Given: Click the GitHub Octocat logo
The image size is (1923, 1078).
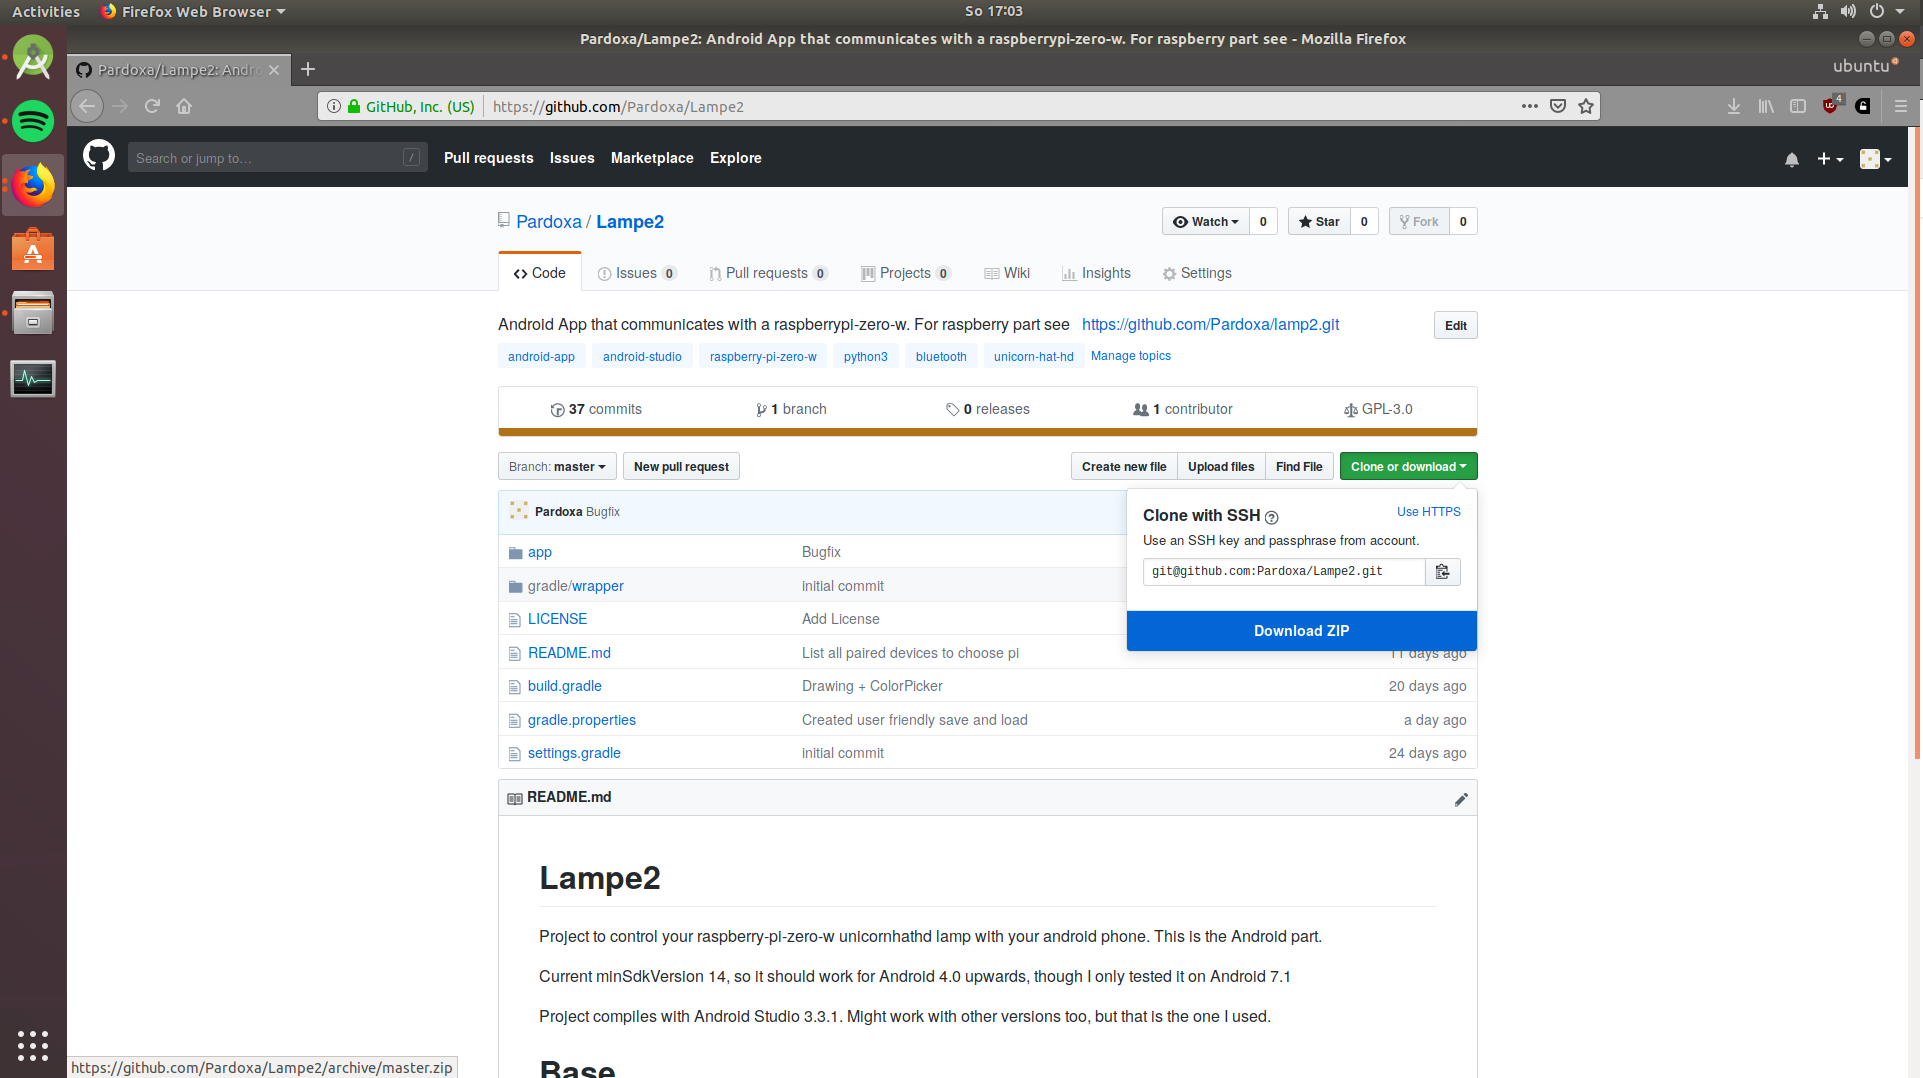Looking at the screenshot, I should point(99,157).
